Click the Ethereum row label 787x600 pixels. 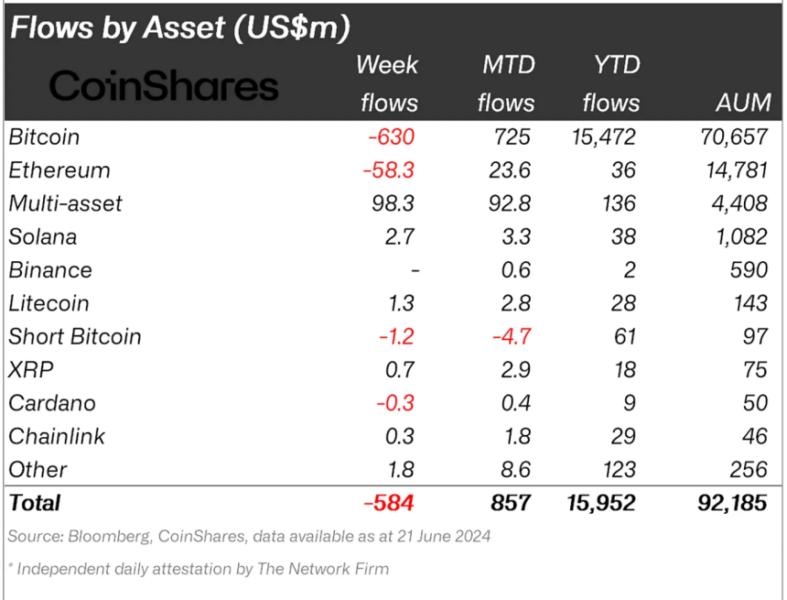pos(58,170)
